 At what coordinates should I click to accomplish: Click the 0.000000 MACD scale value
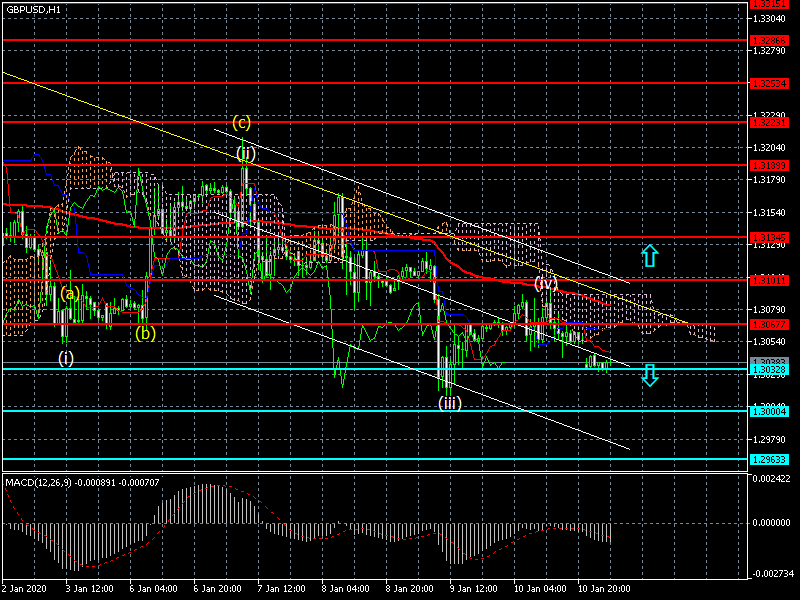(x=771, y=523)
